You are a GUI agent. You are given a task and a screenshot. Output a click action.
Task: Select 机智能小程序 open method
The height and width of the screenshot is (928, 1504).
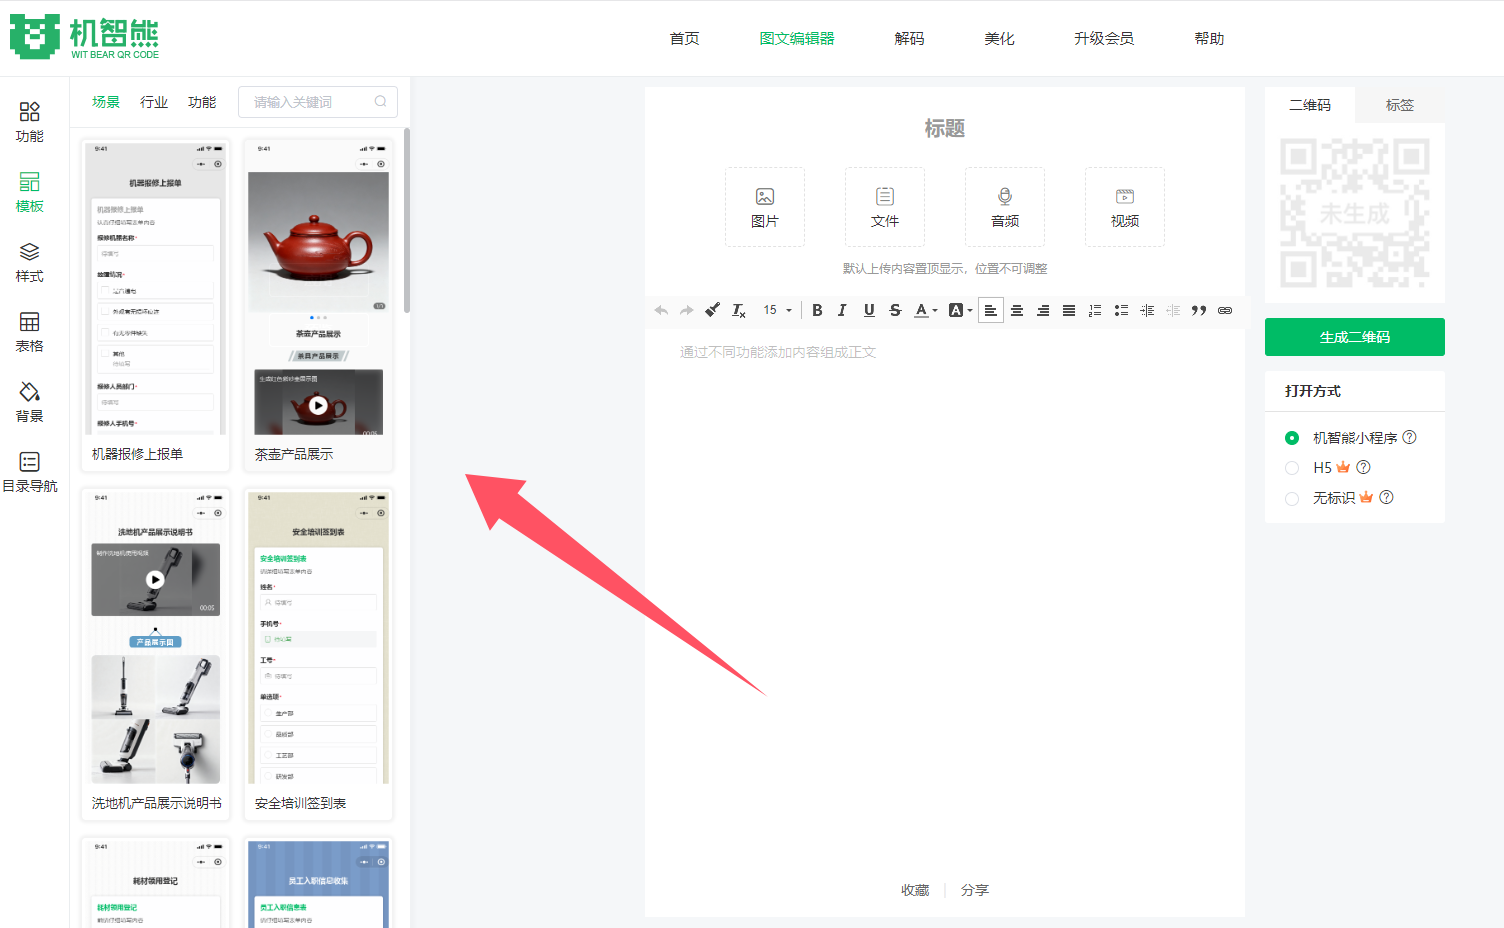(1292, 438)
